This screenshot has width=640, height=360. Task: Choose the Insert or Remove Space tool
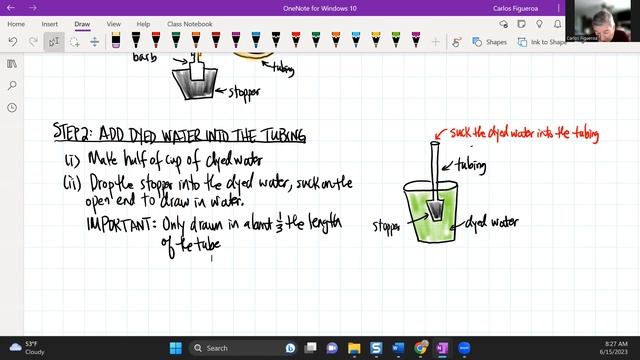coord(94,42)
